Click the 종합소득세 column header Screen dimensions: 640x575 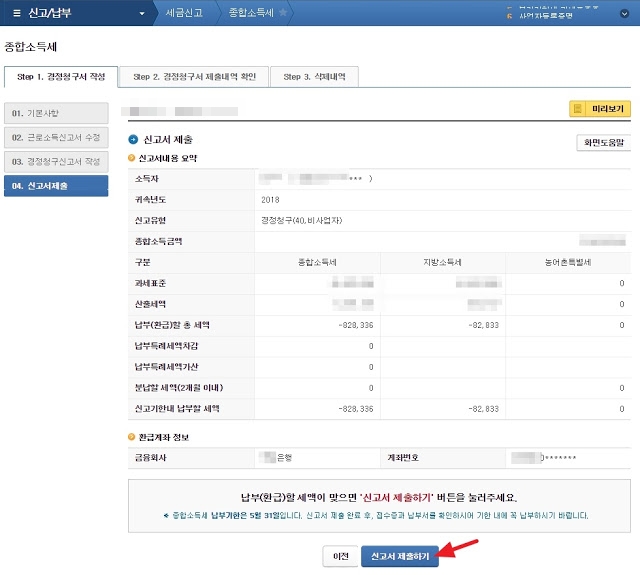pyautogui.click(x=317, y=262)
